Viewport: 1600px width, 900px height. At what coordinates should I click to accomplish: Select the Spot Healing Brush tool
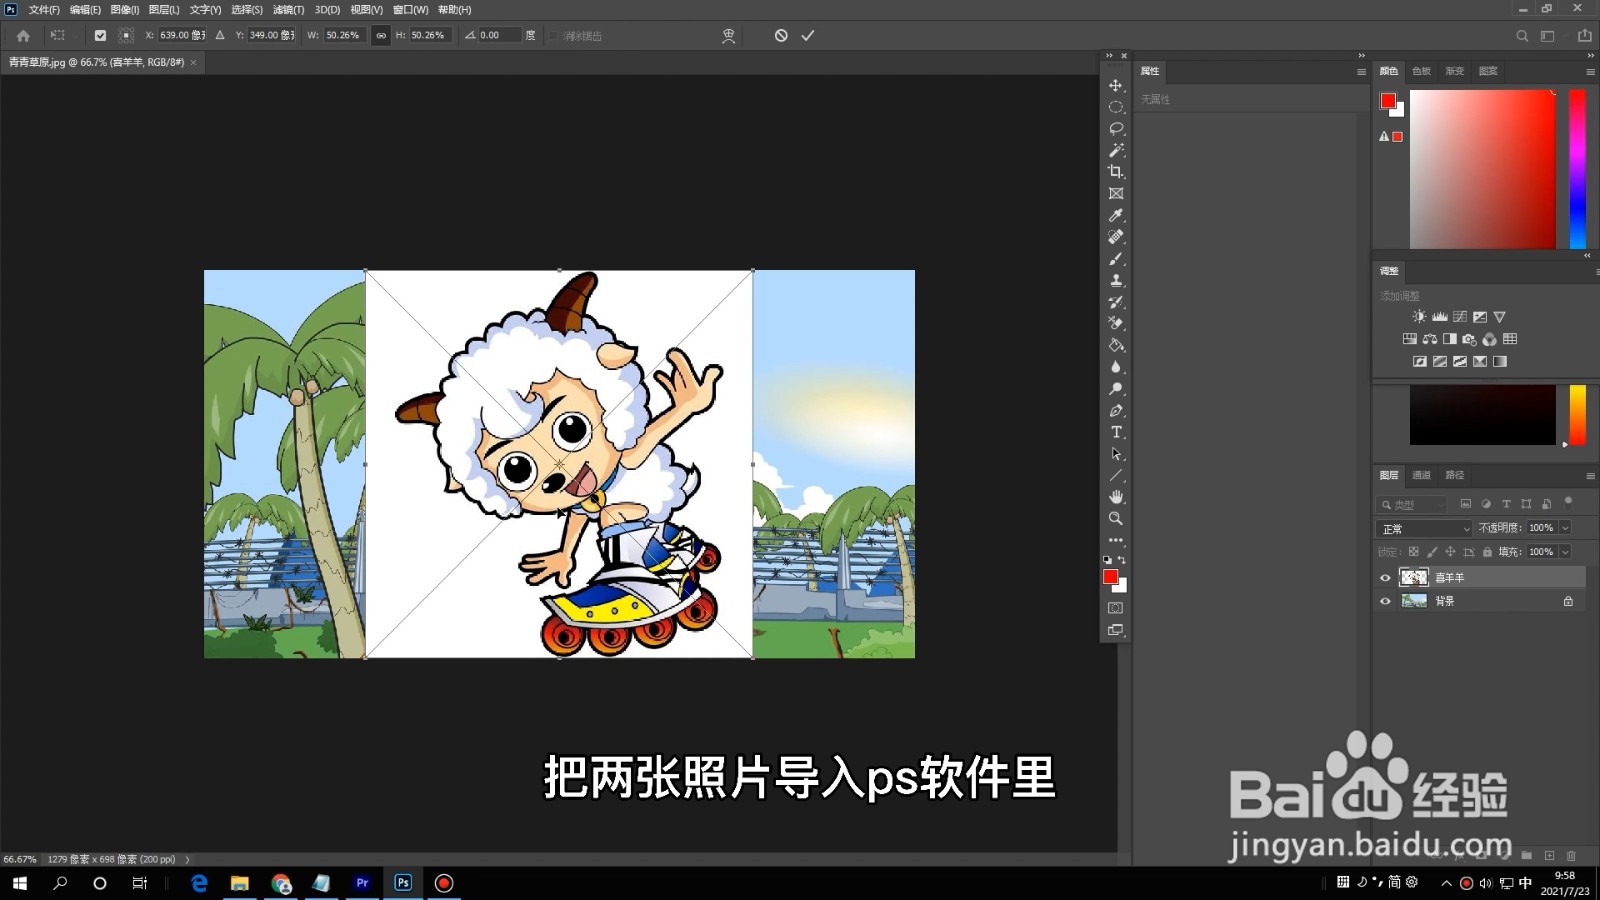pyautogui.click(x=1116, y=237)
